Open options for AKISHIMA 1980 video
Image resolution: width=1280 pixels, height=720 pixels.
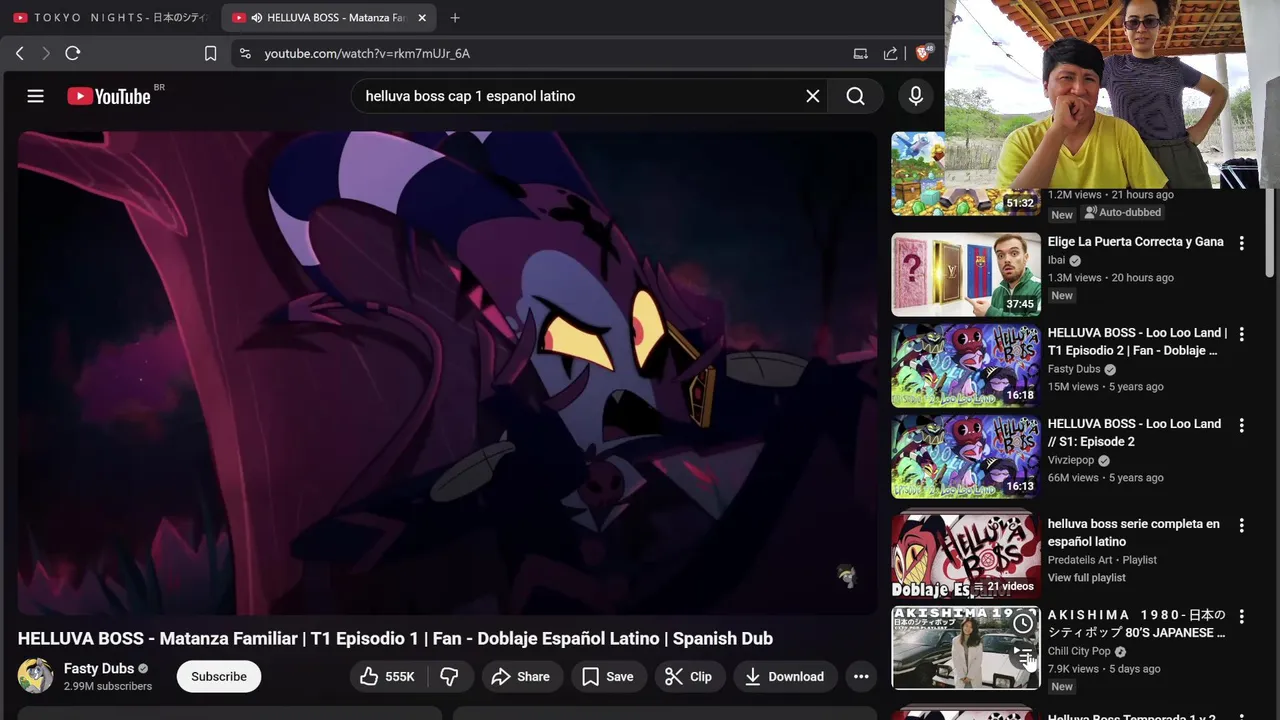(1241, 617)
